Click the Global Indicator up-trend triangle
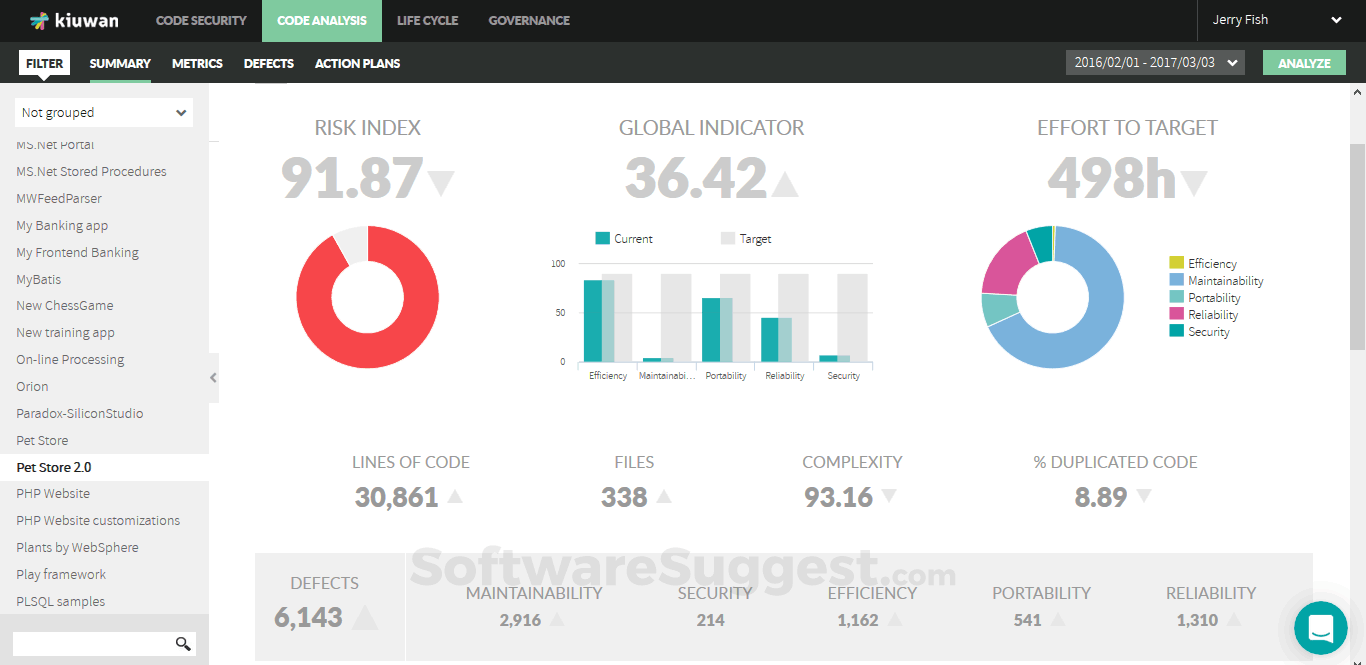1366x665 pixels. 785,183
